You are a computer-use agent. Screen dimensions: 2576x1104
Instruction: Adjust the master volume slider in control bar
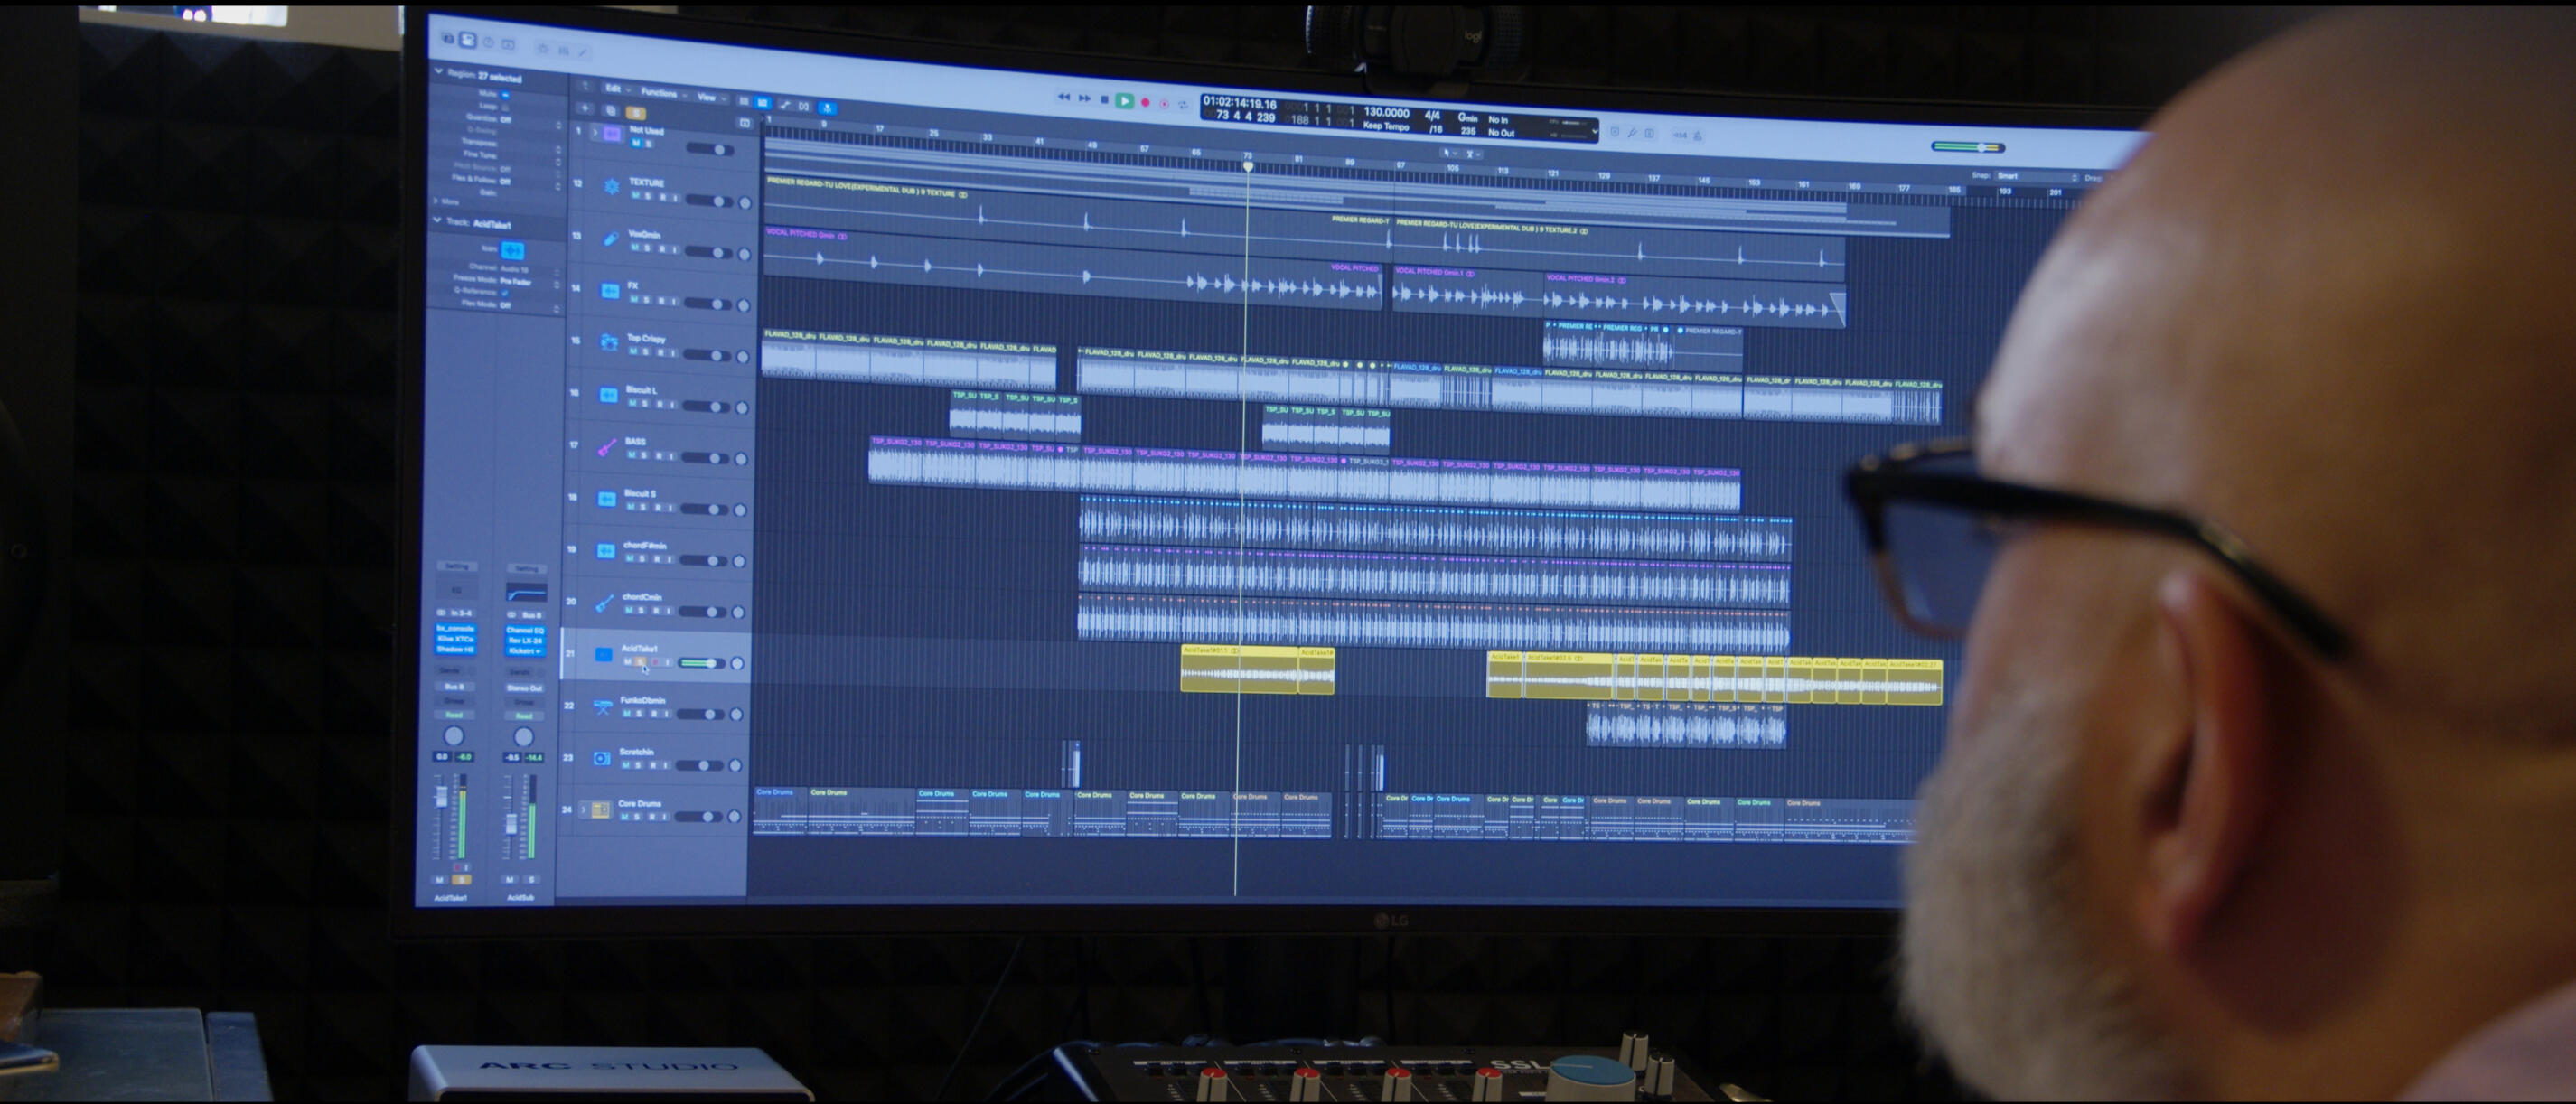click(1967, 147)
